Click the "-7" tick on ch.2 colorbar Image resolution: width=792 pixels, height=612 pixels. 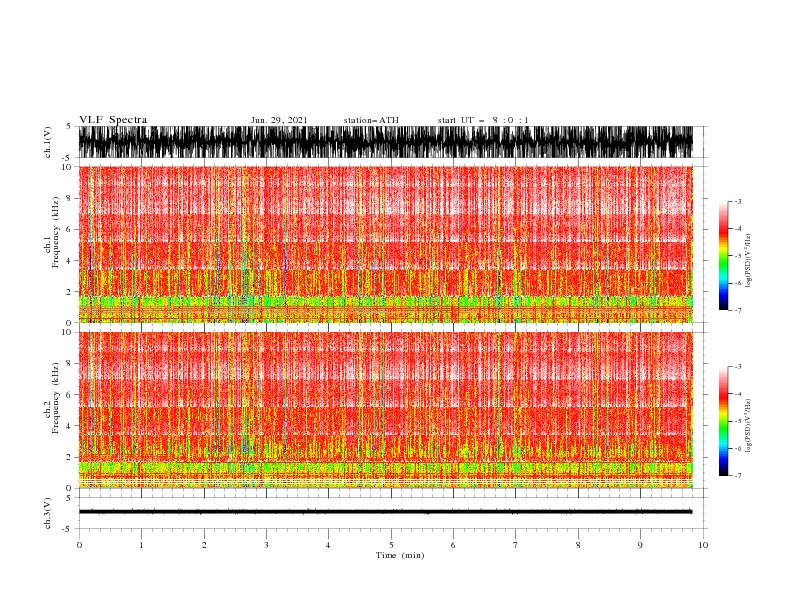(738, 476)
